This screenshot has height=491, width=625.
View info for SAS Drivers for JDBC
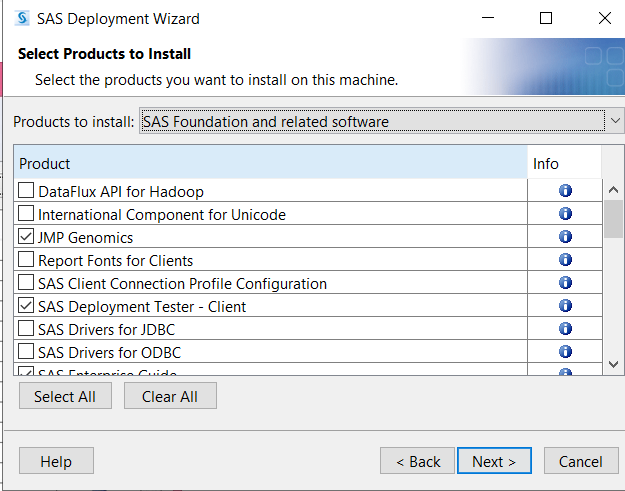565,329
